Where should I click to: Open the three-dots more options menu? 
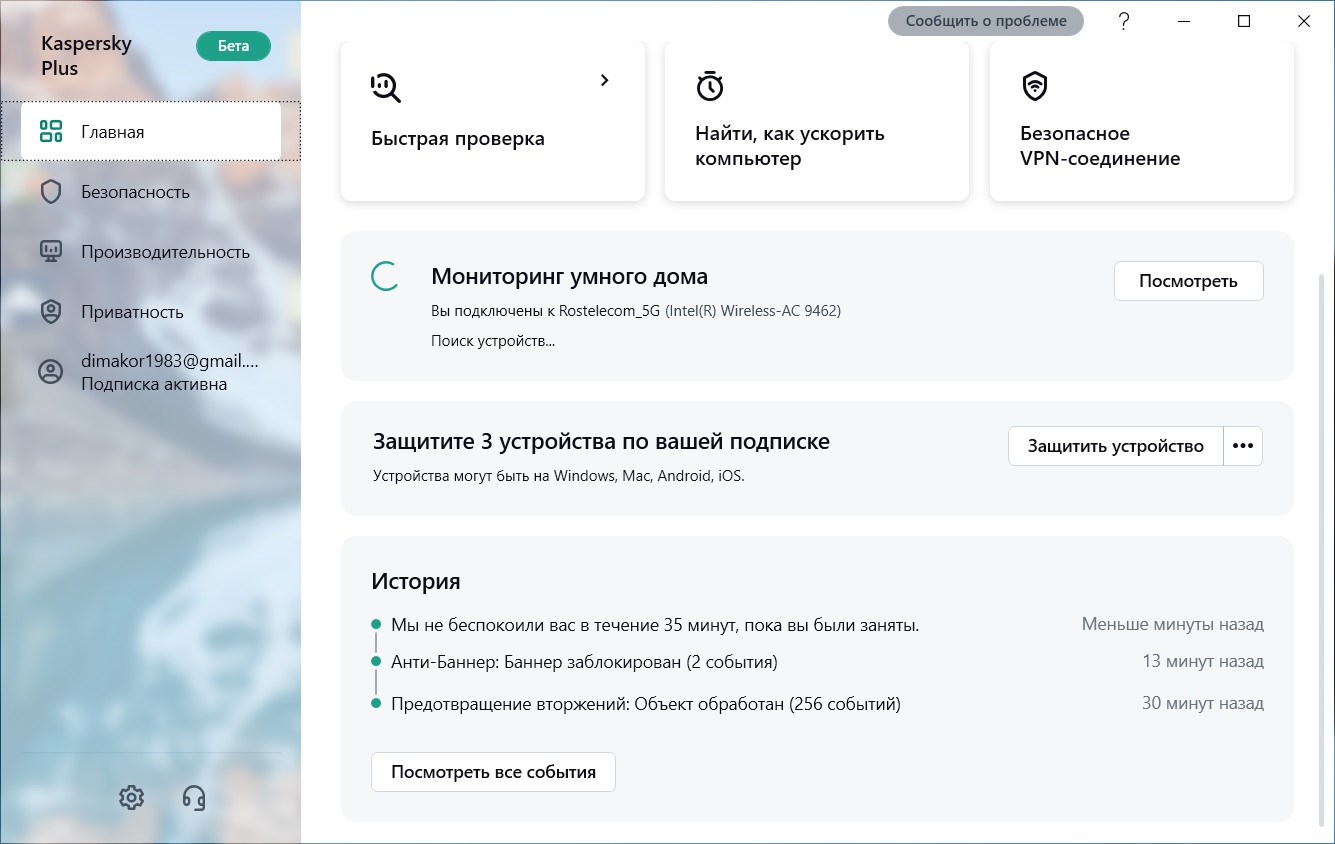pos(1243,446)
